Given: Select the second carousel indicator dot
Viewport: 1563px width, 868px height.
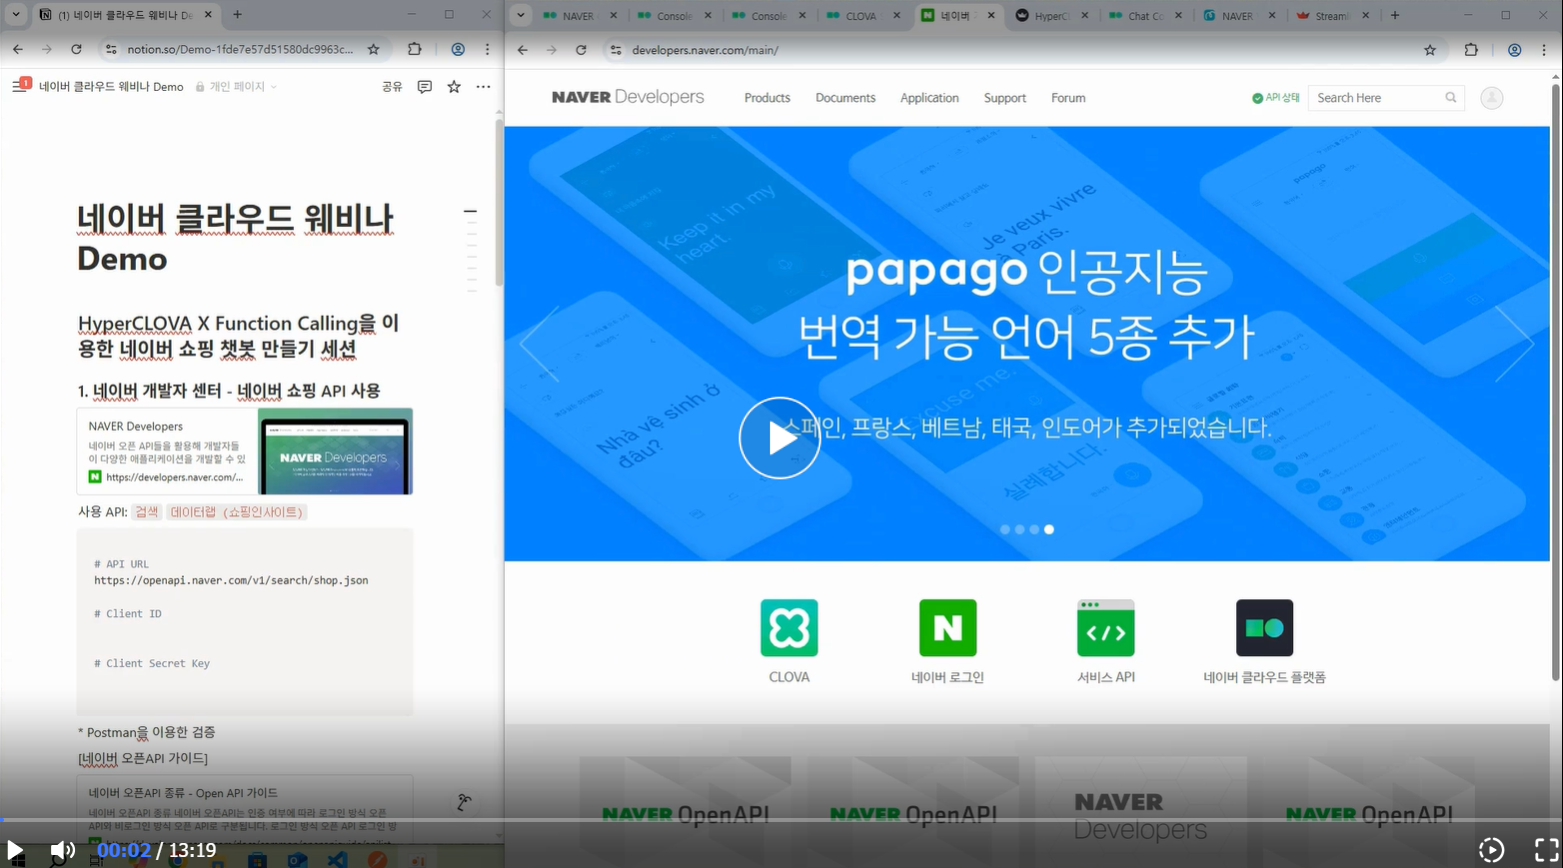Looking at the screenshot, I should tap(1019, 530).
